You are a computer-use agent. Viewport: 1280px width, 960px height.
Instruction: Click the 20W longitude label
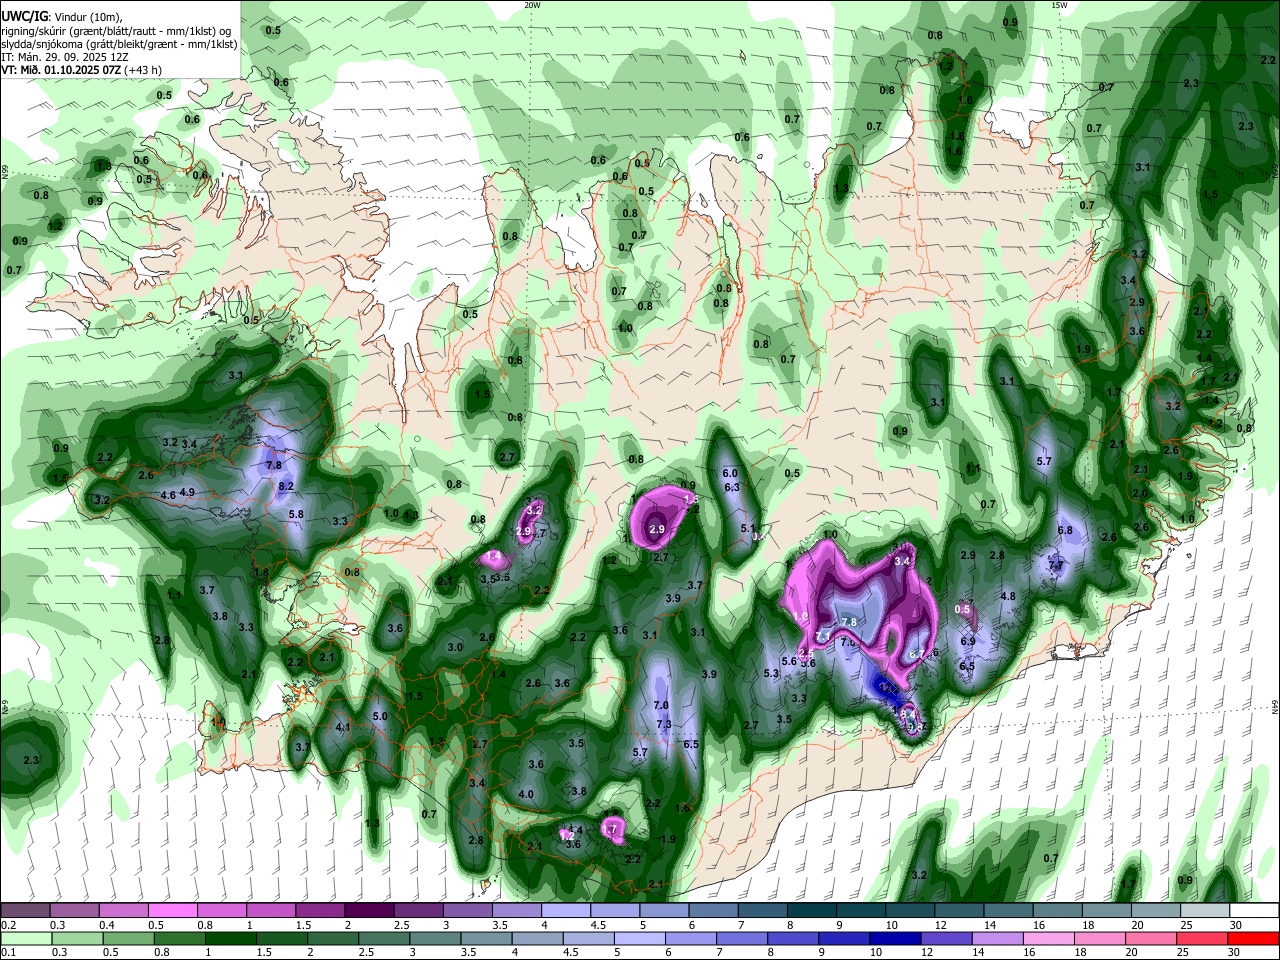point(532,5)
